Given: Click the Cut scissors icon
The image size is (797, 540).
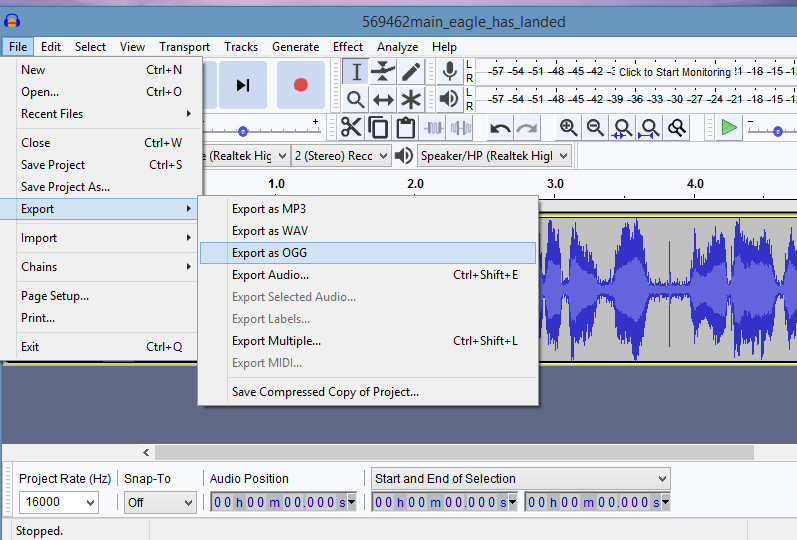Looking at the screenshot, I should coord(351,128).
